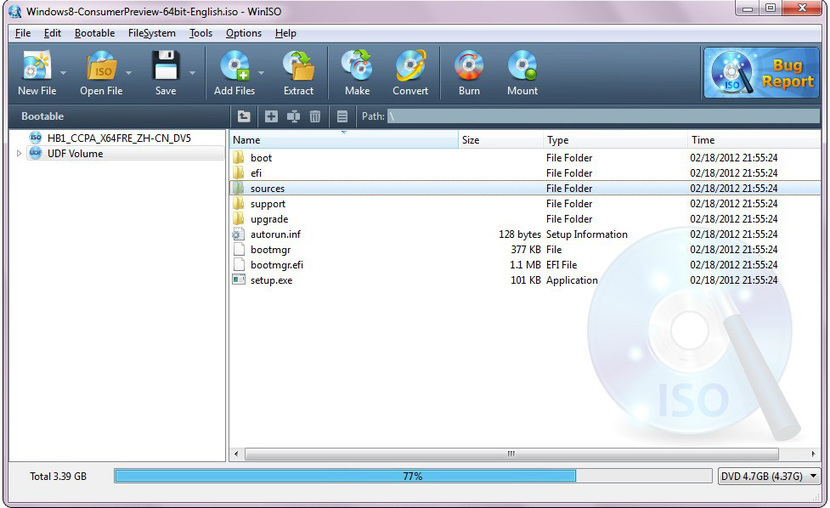Click the delete trash icon in path bar
Viewport: 830px width, 508px height.
pyautogui.click(x=315, y=117)
